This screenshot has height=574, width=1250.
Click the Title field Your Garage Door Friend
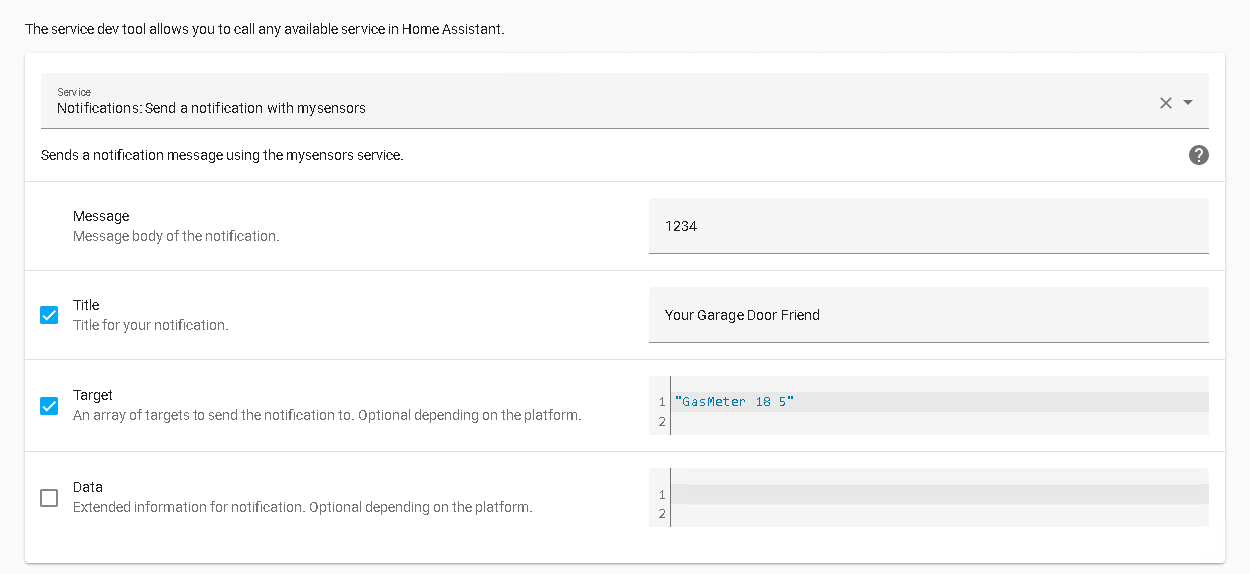point(928,315)
